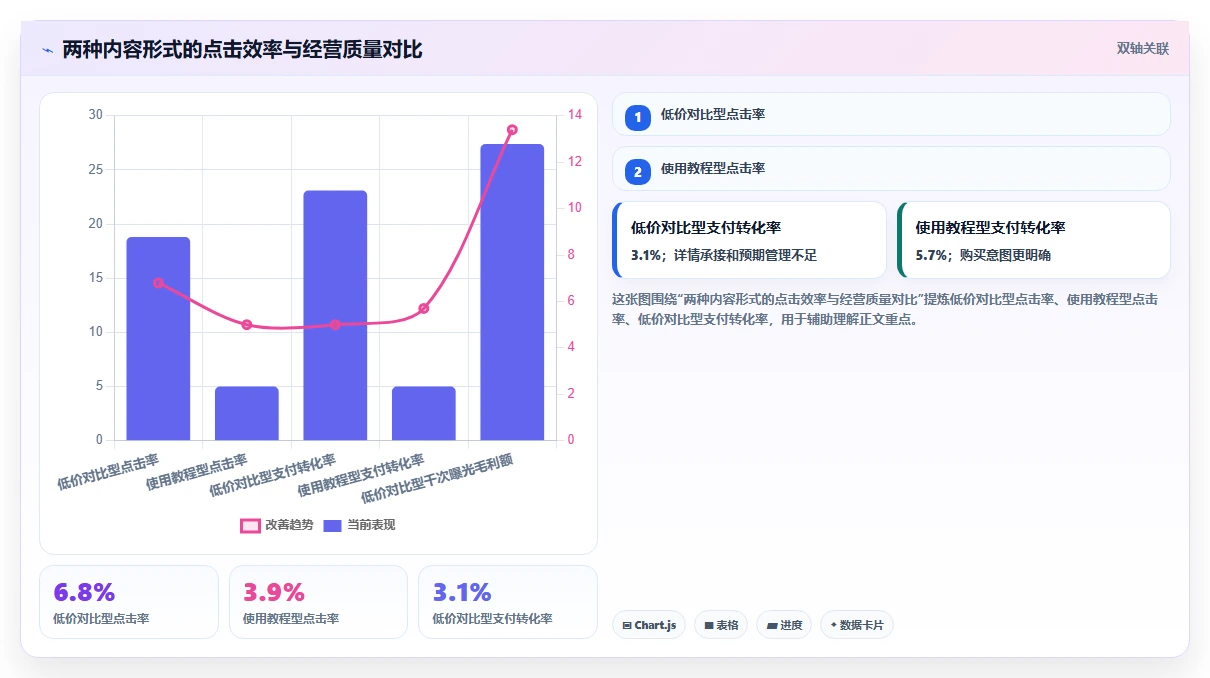Image resolution: width=1210 pixels, height=678 pixels.
Task: Click the lightning icon beside the title
Action: click(48, 50)
